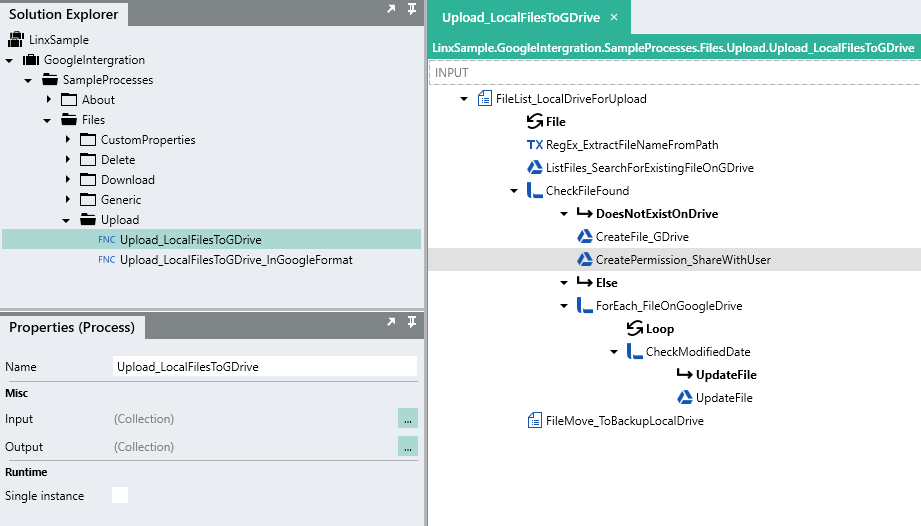Pop out the Solution Explorer panel
This screenshot has width=921, height=526.
tap(391, 9)
